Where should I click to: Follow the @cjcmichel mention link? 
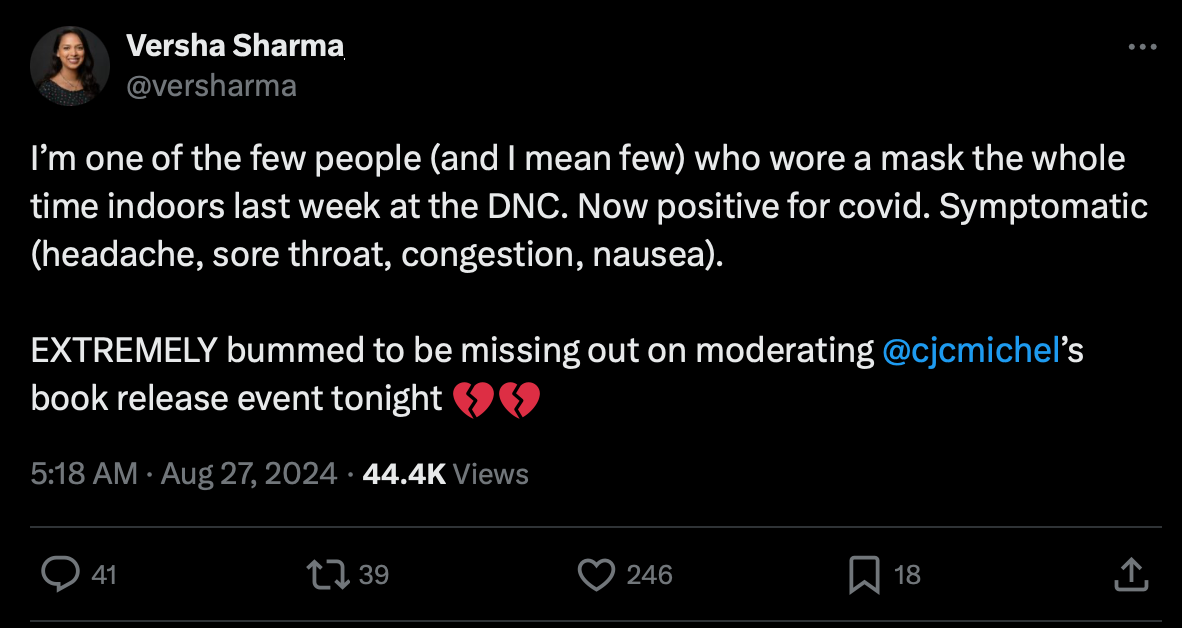tap(971, 352)
